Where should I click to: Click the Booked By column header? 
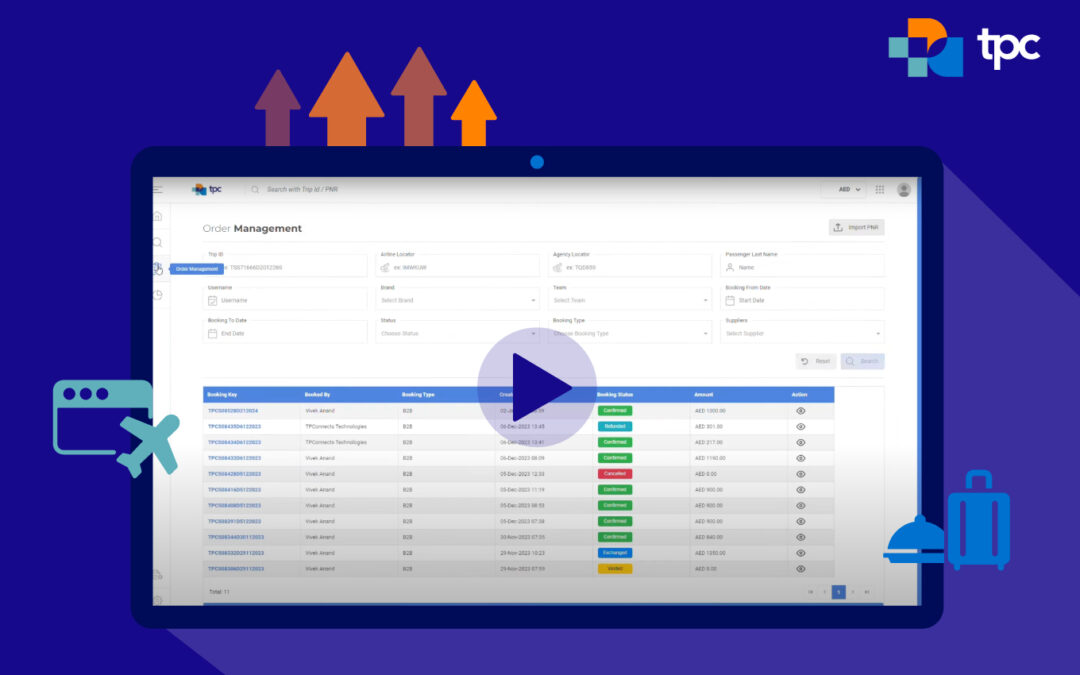click(318, 395)
